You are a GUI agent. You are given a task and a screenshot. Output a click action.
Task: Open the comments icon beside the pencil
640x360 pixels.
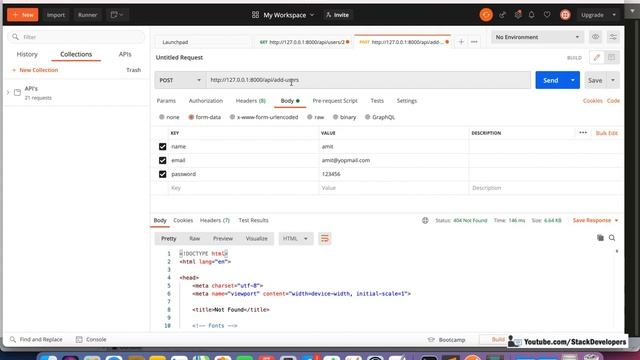click(611, 58)
